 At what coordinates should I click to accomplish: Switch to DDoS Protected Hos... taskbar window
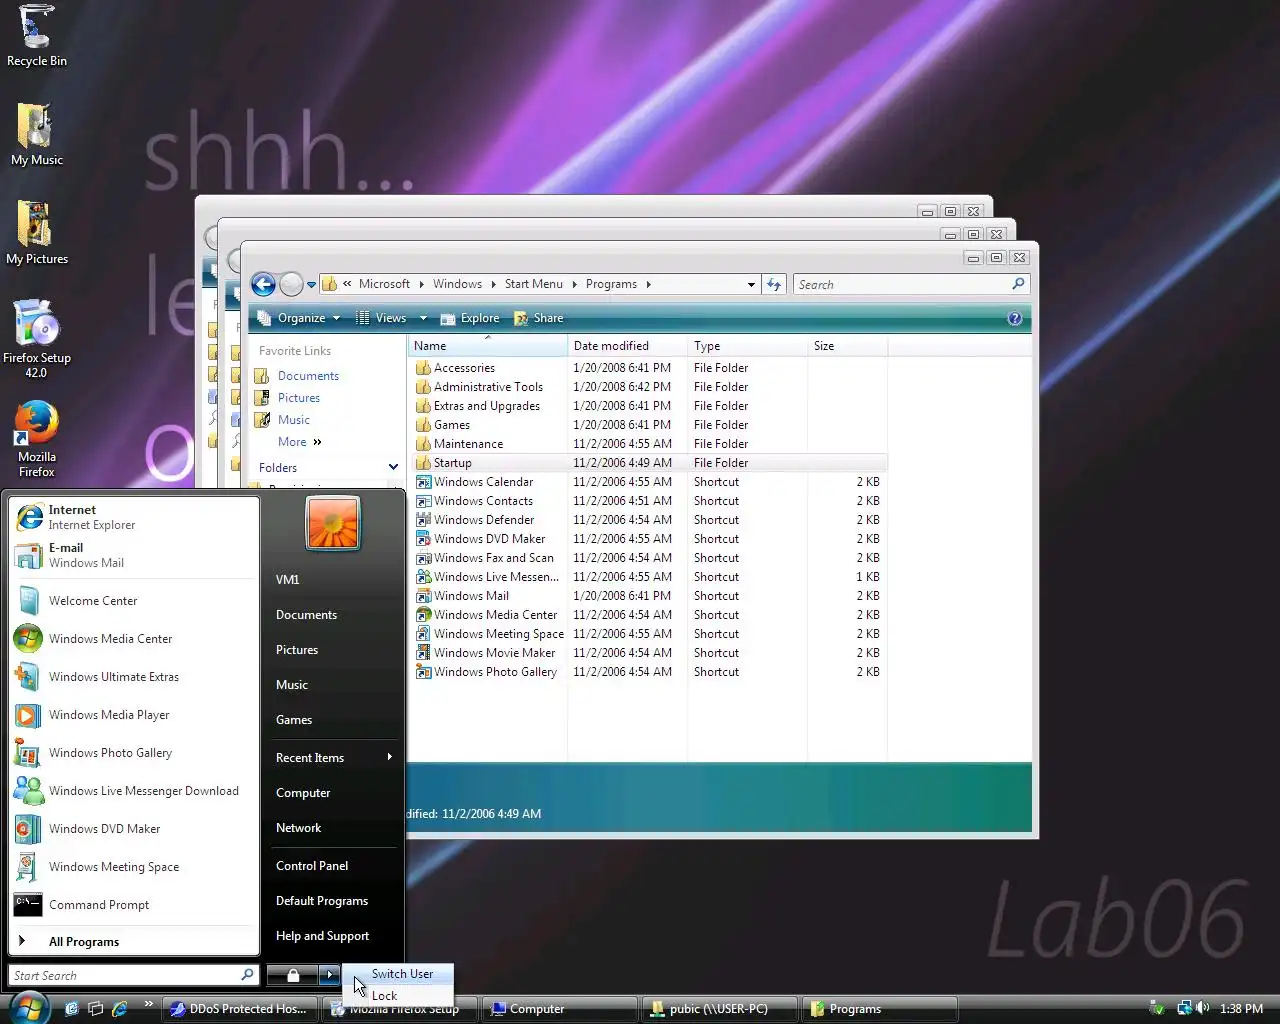(241, 1009)
